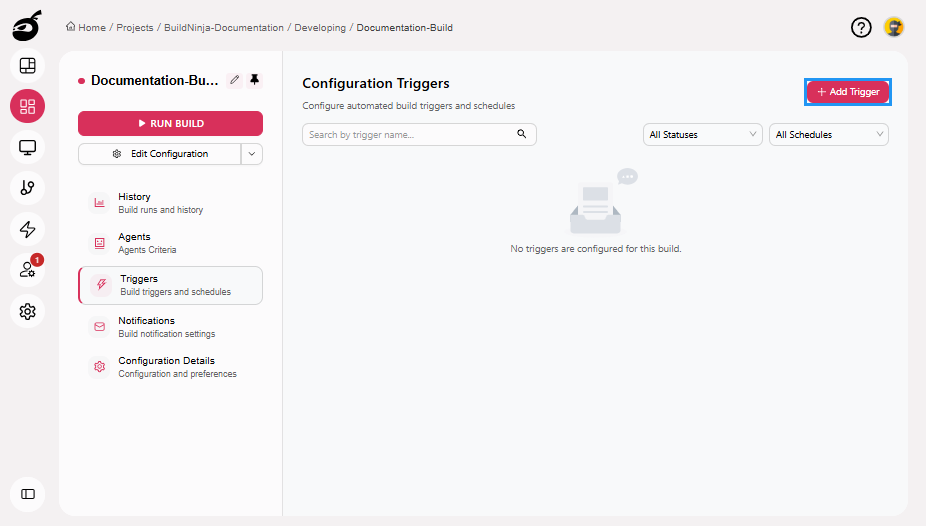Click the Add Trigger button

pyautogui.click(x=848, y=92)
